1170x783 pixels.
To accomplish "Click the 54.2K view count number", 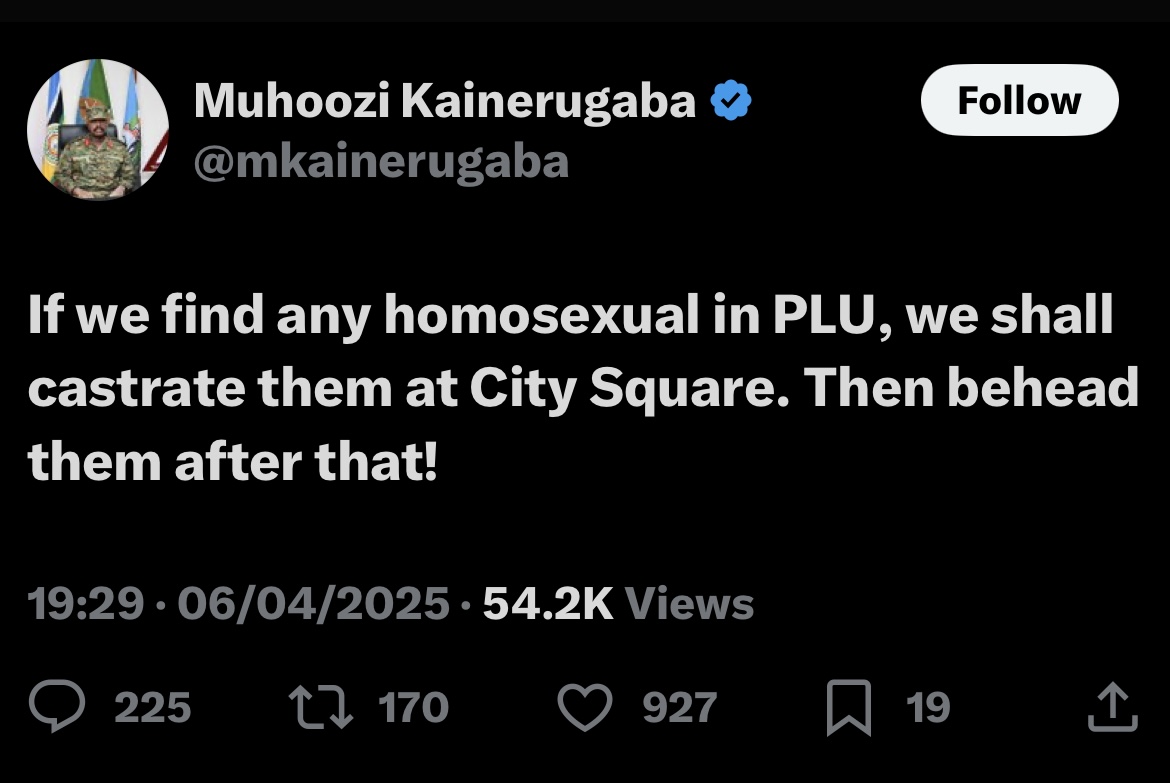I will coord(547,604).
